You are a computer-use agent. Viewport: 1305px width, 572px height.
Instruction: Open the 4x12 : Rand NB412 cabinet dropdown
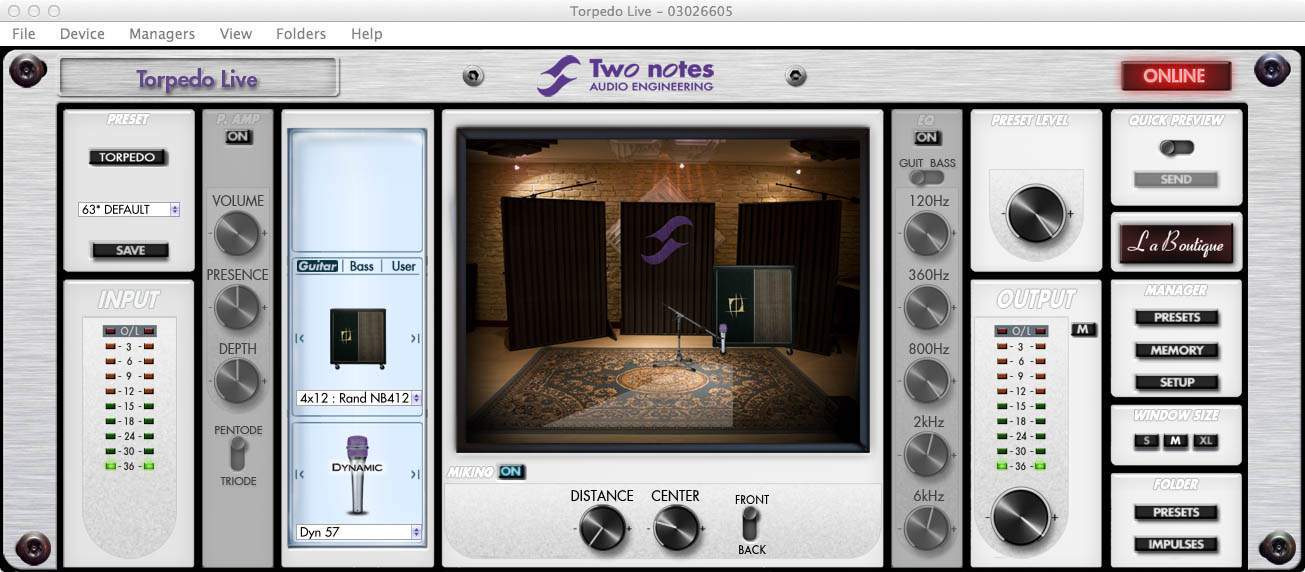359,398
